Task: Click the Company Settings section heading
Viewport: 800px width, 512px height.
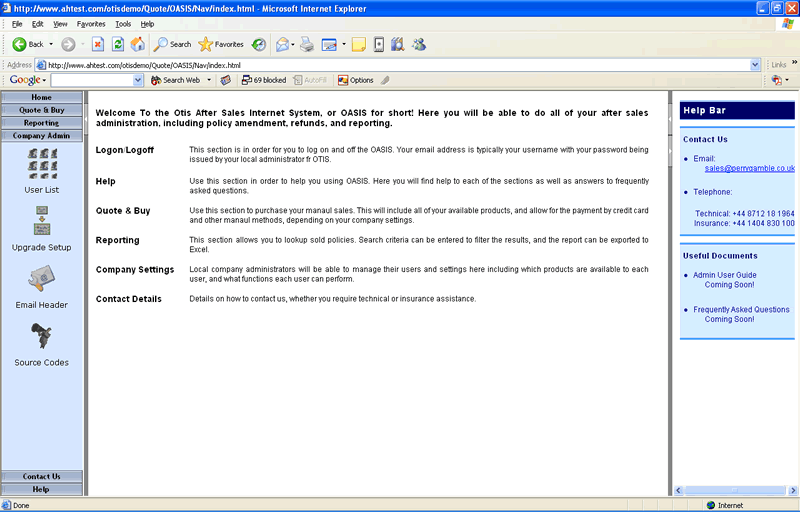Action: pyautogui.click(x=135, y=269)
